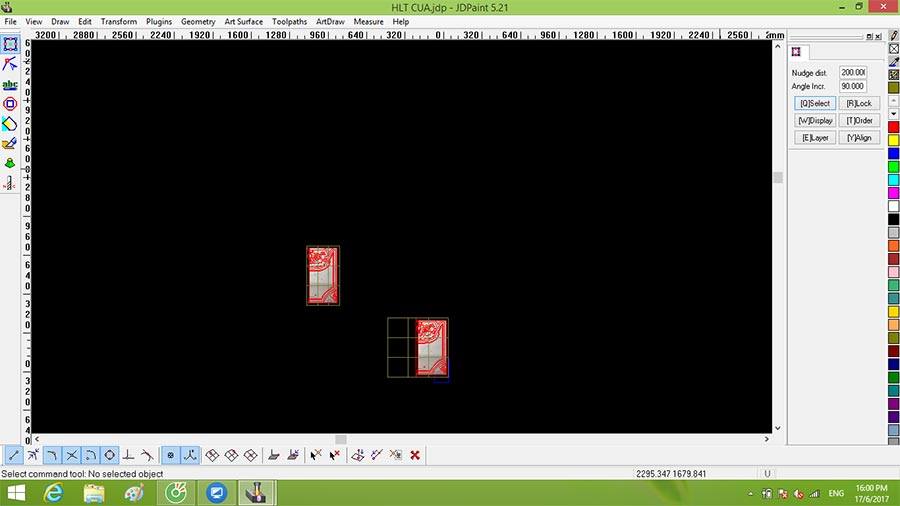Click vertical scrollbar down arrow
The height and width of the screenshot is (506, 900).
[x=778, y=428]
